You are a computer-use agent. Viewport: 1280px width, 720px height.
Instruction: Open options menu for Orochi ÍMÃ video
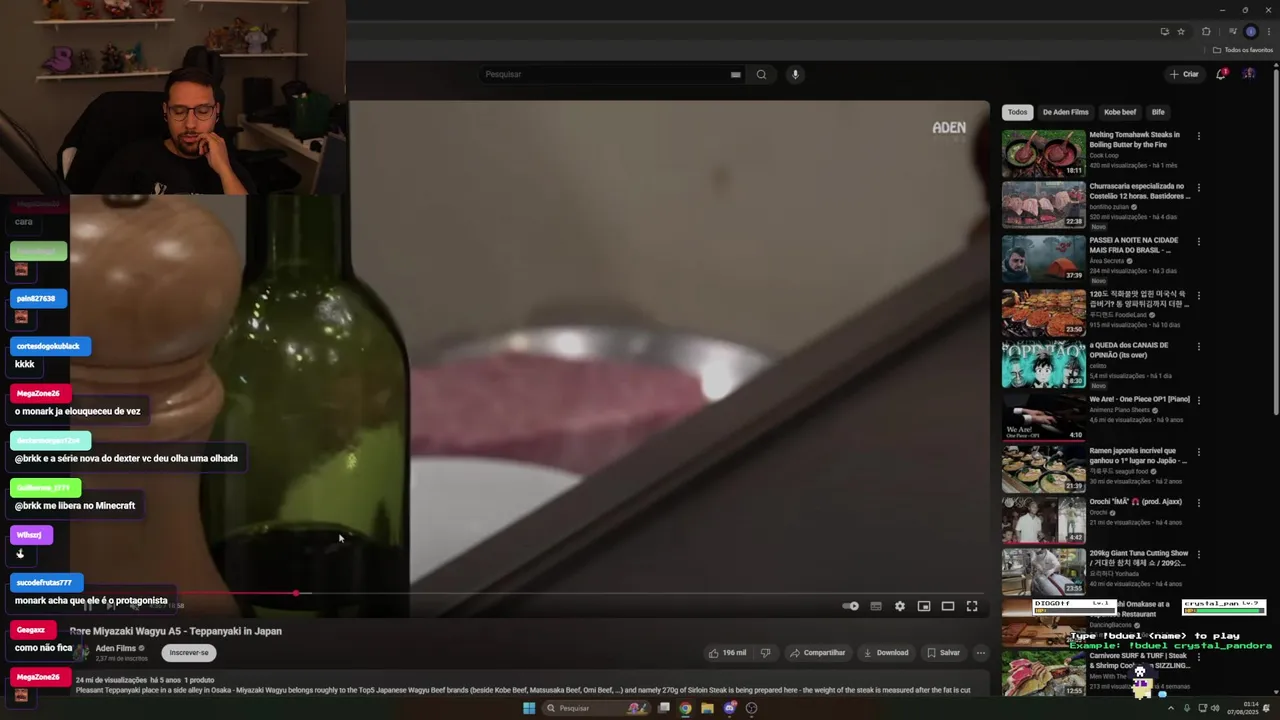(x=1198, y=502)
